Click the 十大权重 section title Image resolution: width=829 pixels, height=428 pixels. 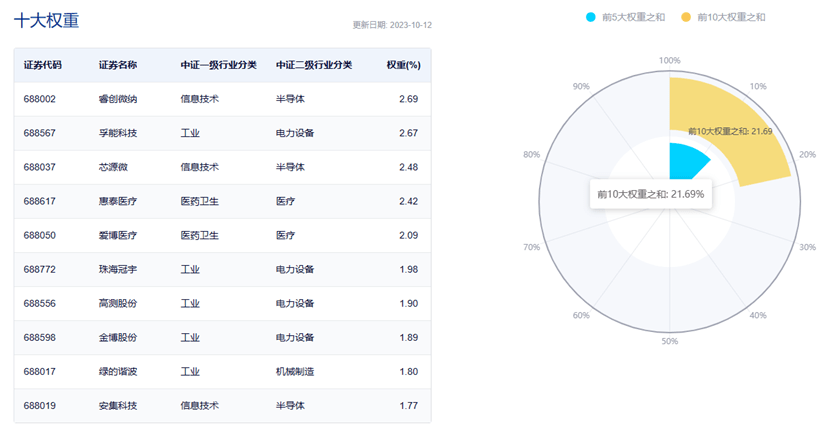(x=46, y=20)
